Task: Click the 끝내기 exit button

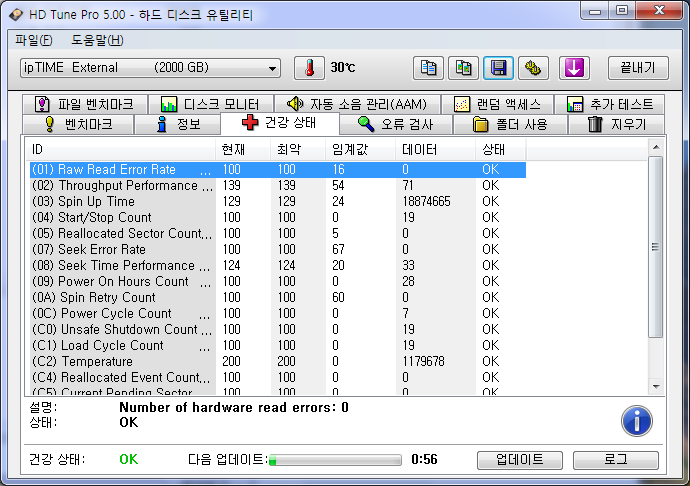Action: click(638, 68)
